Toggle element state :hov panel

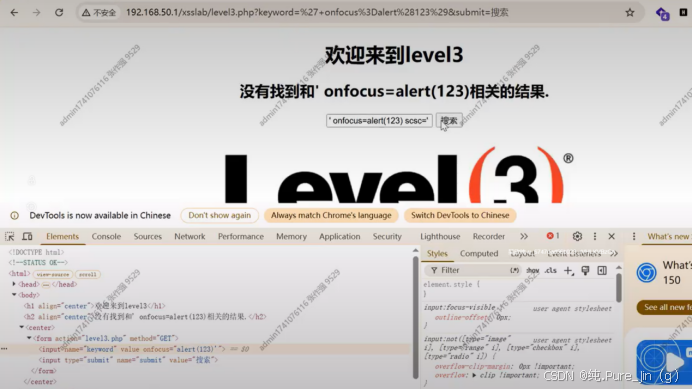(x=533, y=270)
